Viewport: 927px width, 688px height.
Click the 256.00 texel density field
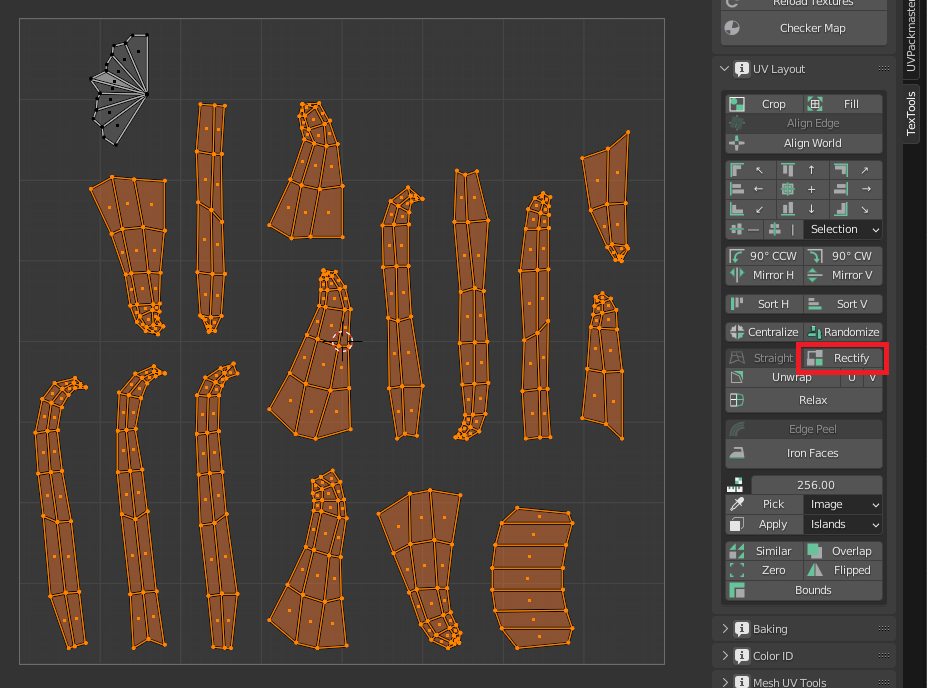coord(816,485)
